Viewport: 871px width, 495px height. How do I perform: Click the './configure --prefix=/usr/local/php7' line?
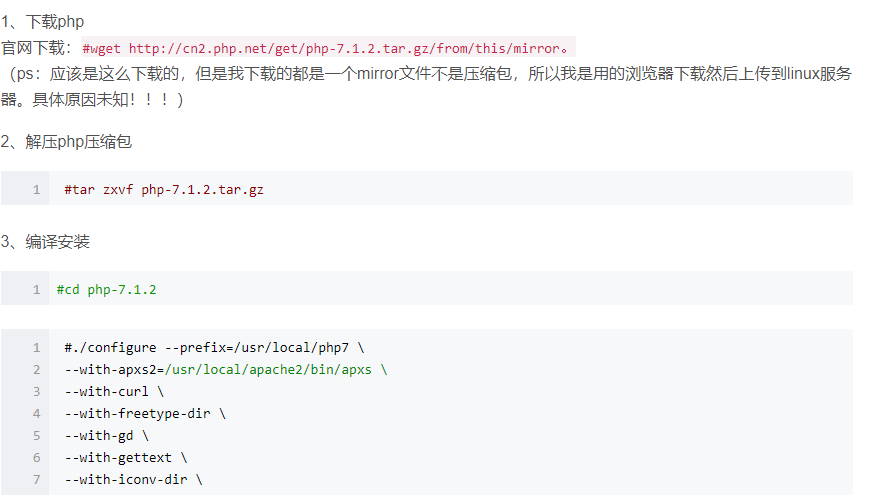(x=214, y=348)
